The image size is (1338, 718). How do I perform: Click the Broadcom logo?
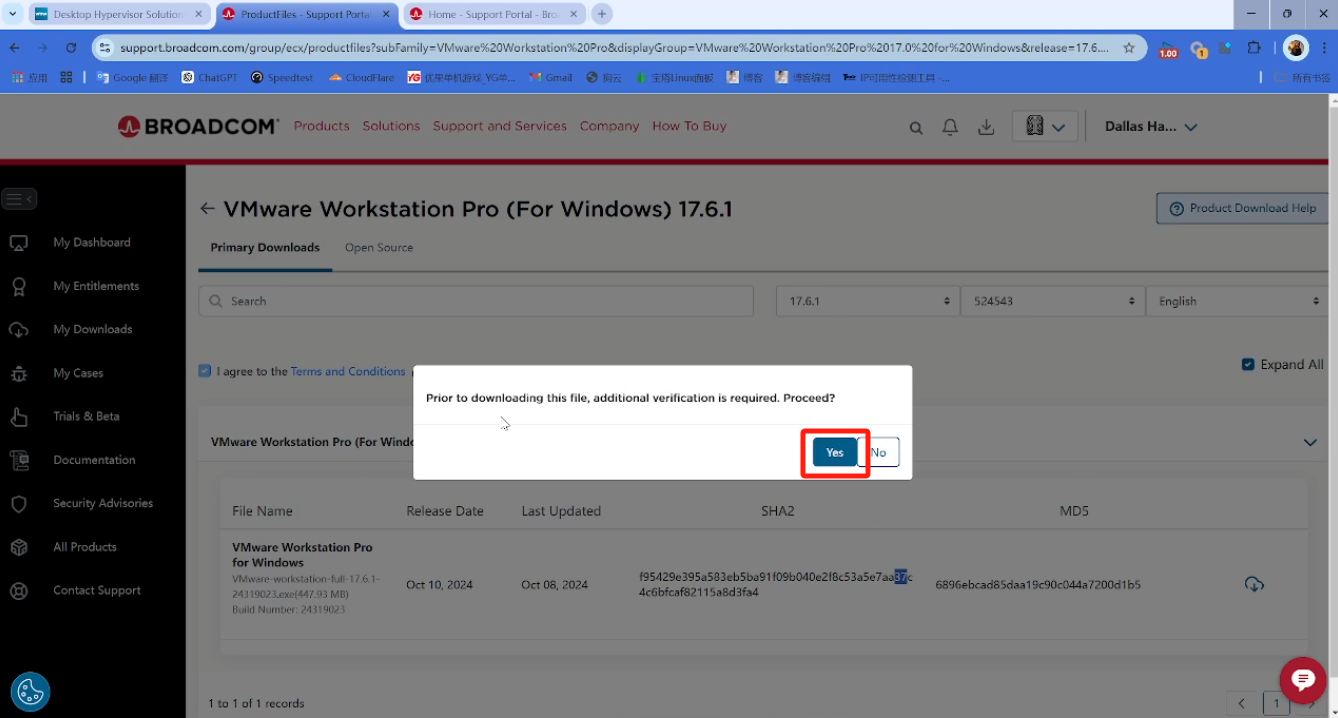point(197,126)
